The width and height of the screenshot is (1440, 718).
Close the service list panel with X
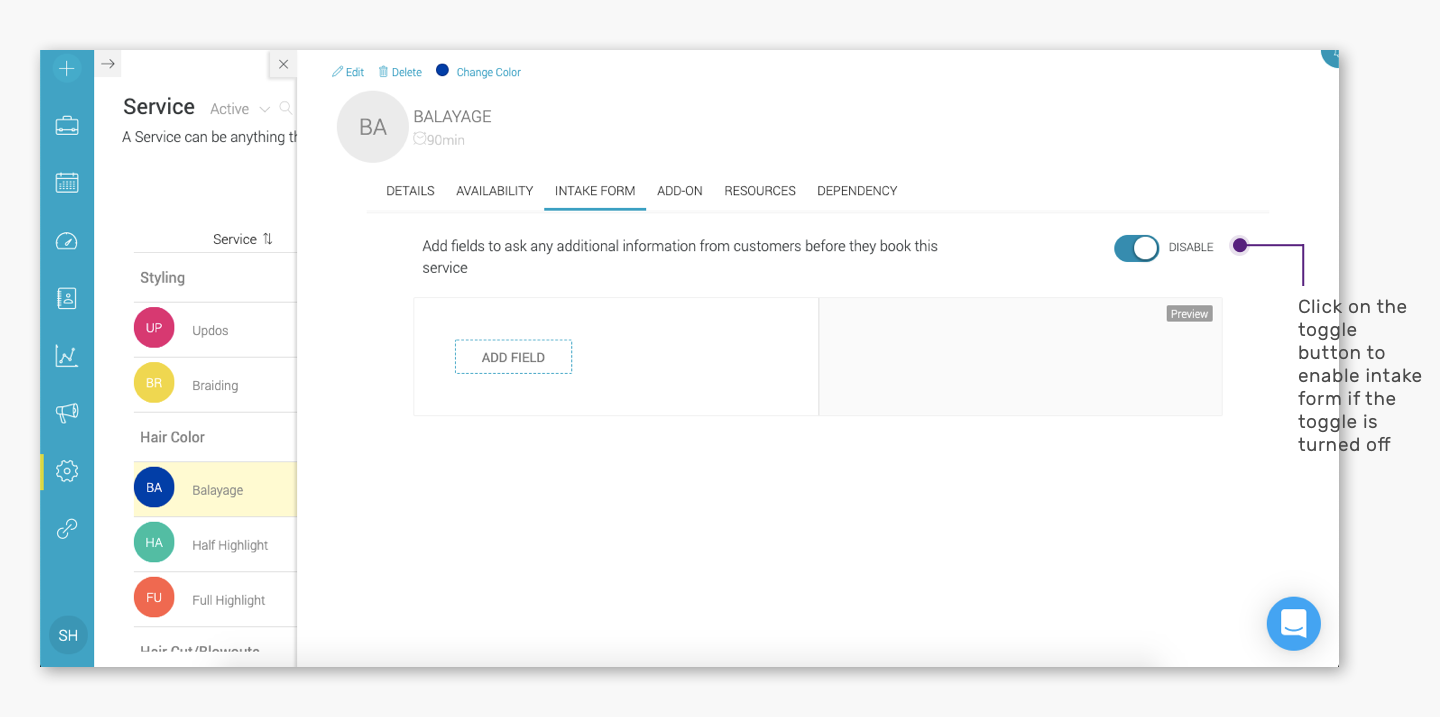283,64
